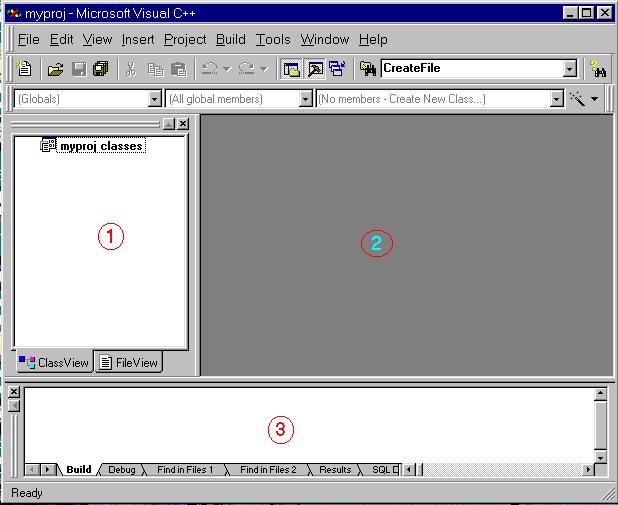Image resolution: width=618 pixels, height=505 pixels.
Task: Maximize the Visual C++ window
Action: pyautogui.click(x=587, y=13)
